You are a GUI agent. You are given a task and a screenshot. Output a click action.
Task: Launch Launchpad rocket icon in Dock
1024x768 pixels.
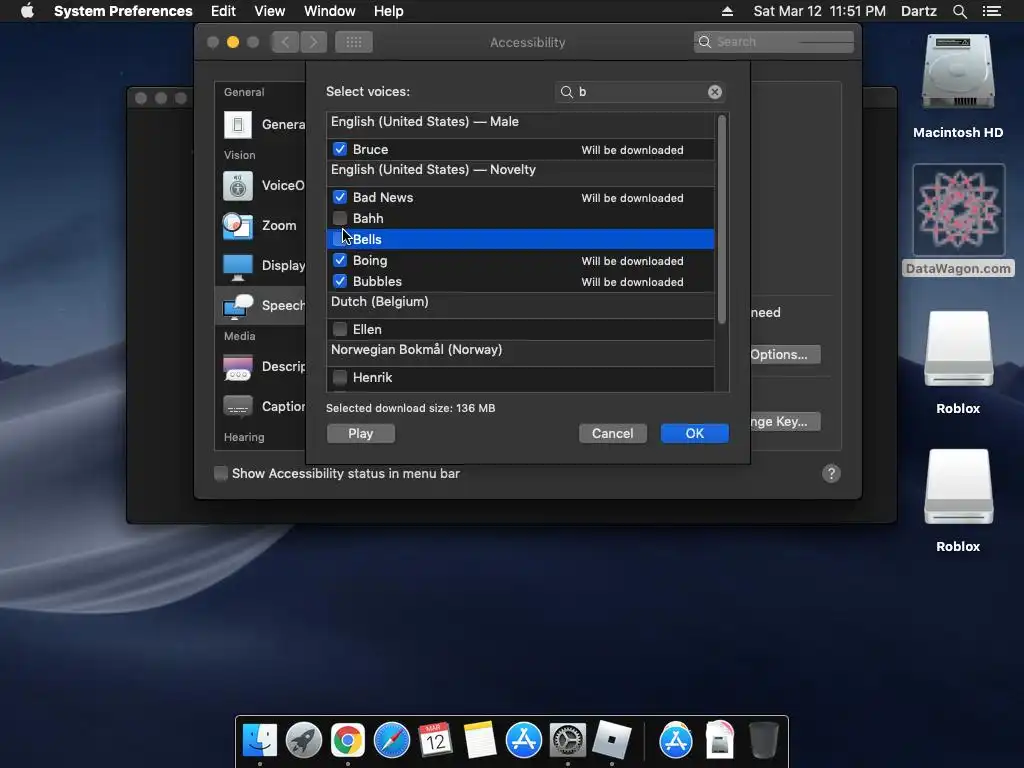(x=304, y=741)
